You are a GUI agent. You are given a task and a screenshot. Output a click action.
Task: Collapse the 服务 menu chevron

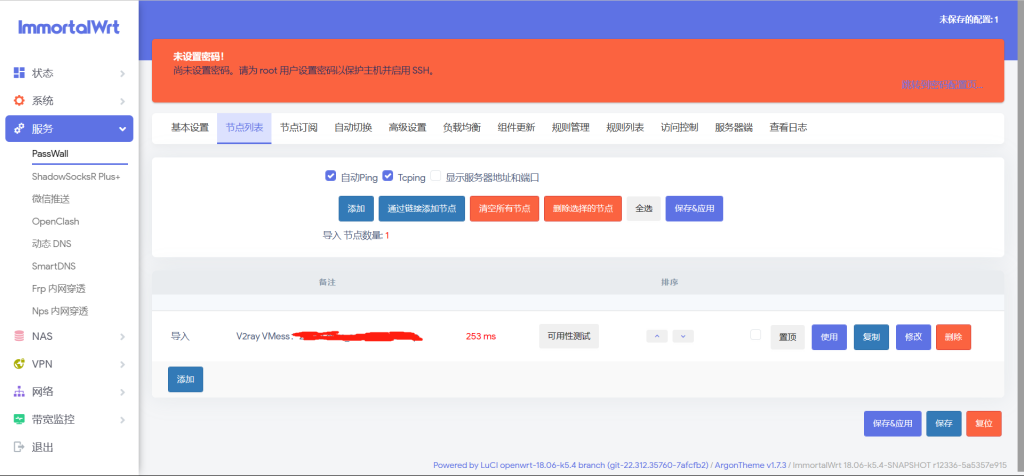122,129
